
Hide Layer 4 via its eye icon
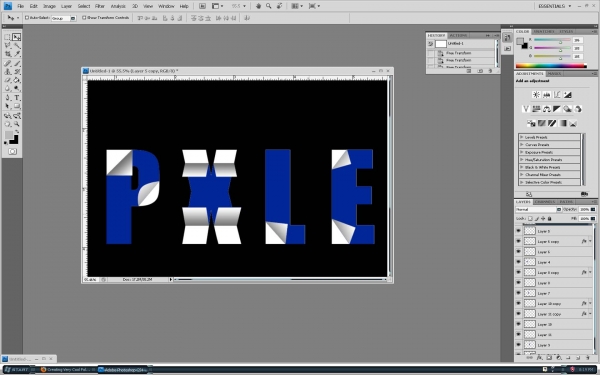tap(518, 262)
